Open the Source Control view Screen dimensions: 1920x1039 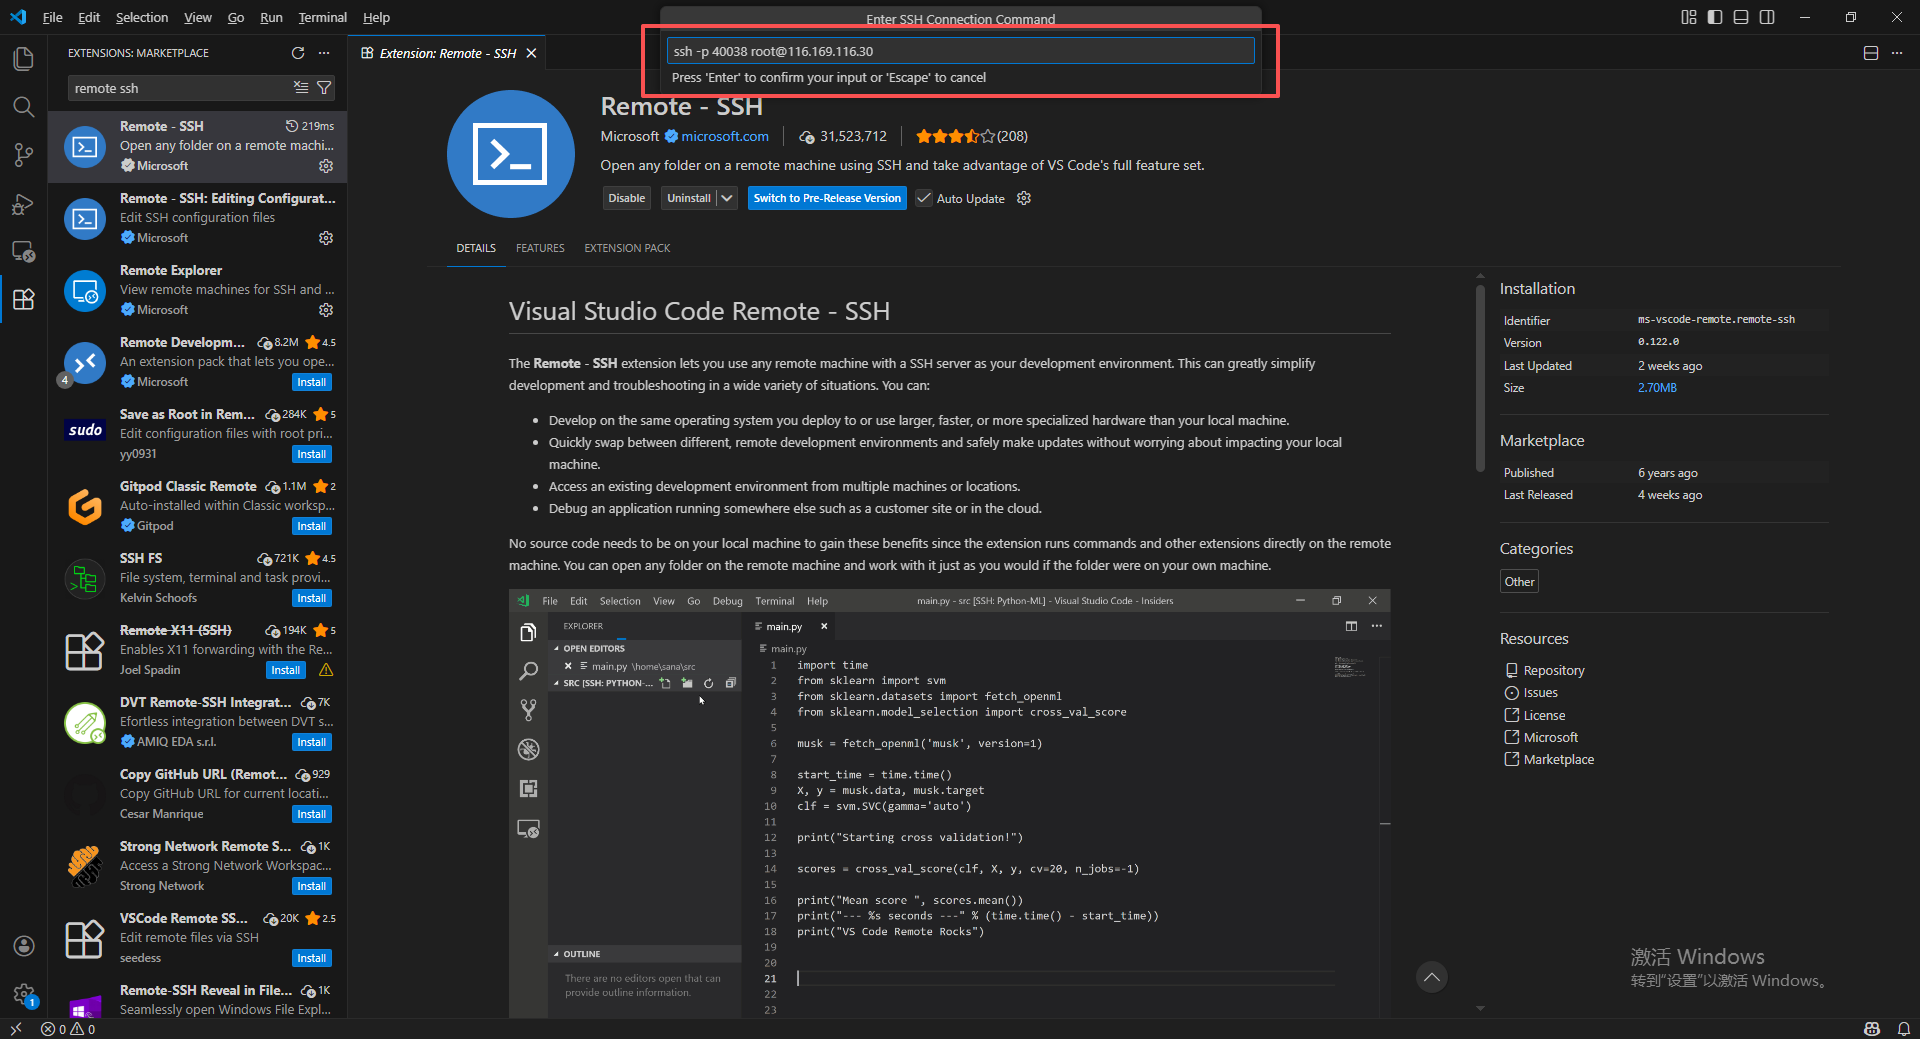(x=23, y=155)
